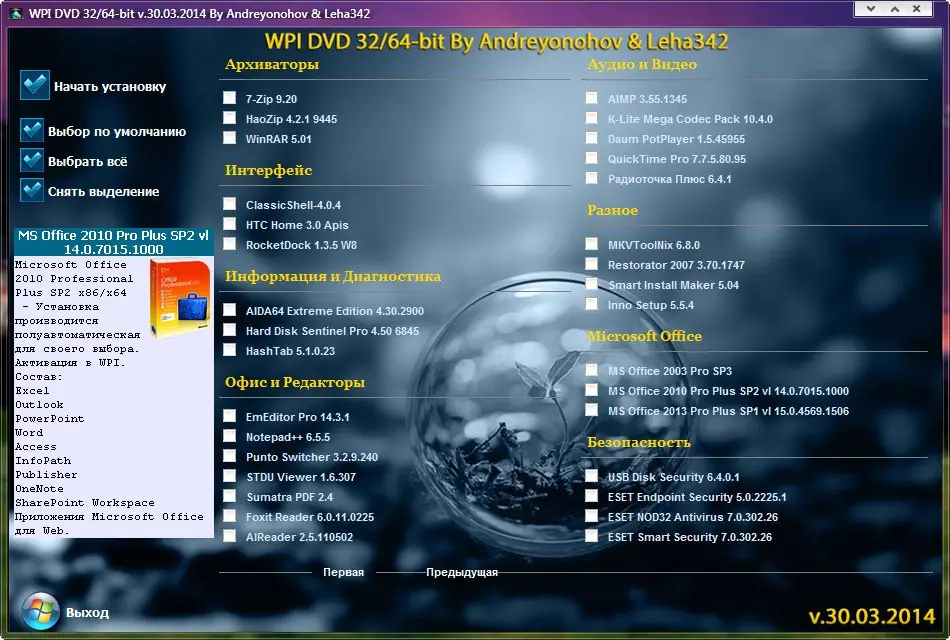Select QuickTime Pro 7.7.5.80.95 checkbox

coord(592,158)
